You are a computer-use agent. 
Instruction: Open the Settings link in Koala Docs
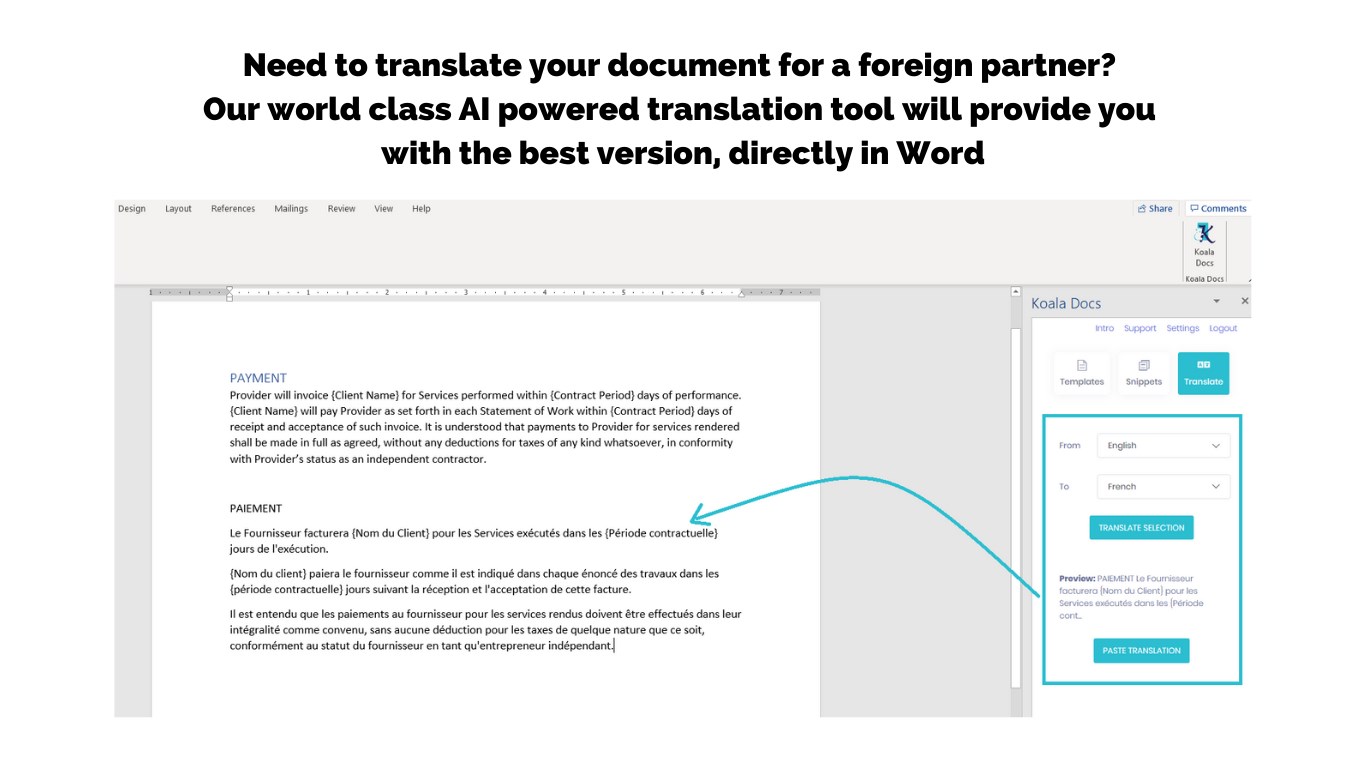(x=1183, y=328)
